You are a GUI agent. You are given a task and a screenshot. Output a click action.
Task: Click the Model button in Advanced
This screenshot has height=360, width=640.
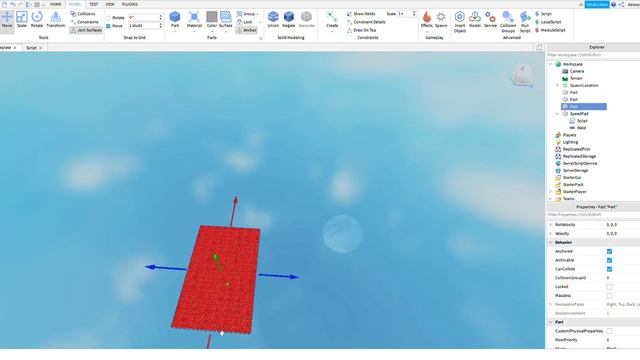(475, 20)
